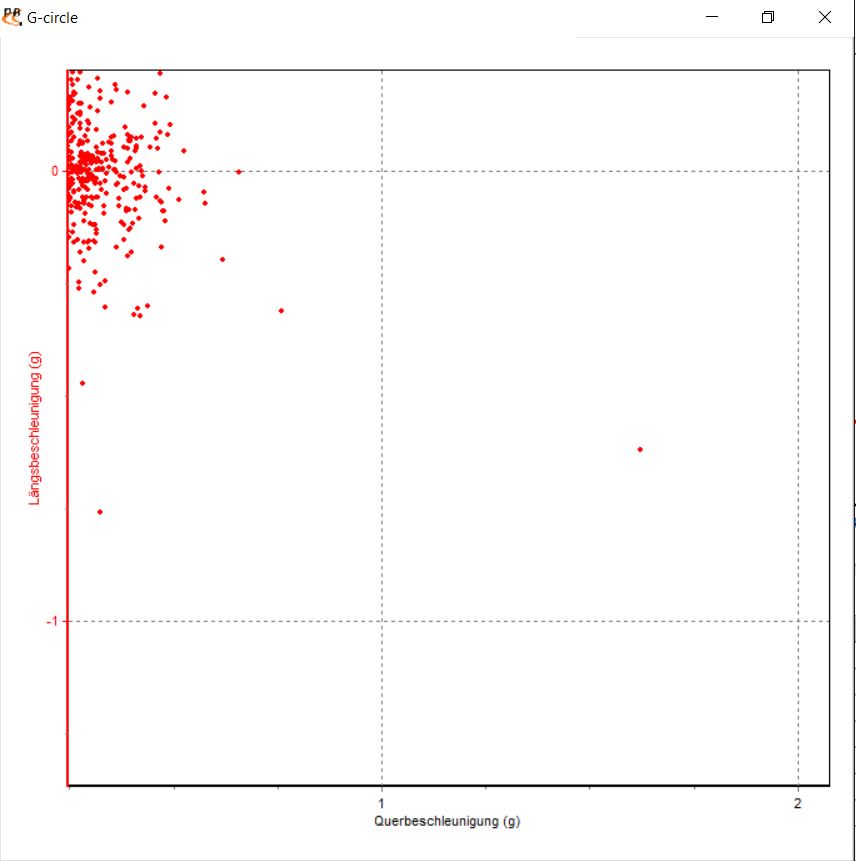Screen dimensions: 856x861
Task: Pick the rightmost point lying on zero gridline
Action: point(238,172)
